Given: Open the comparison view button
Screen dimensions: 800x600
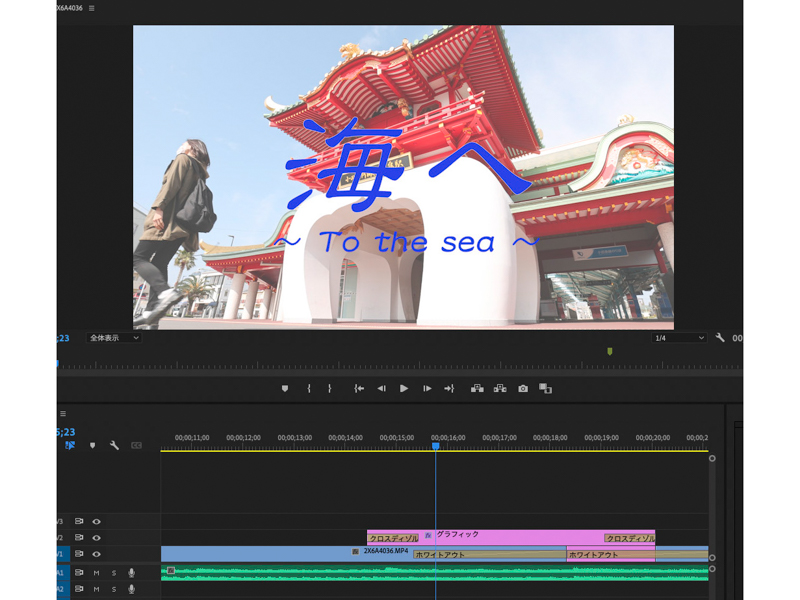Looking at the screenshot, I should pos(545,389).
